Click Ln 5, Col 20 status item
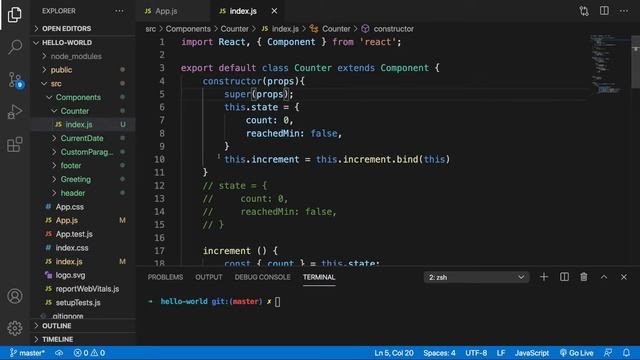 (x=394, y=353)
